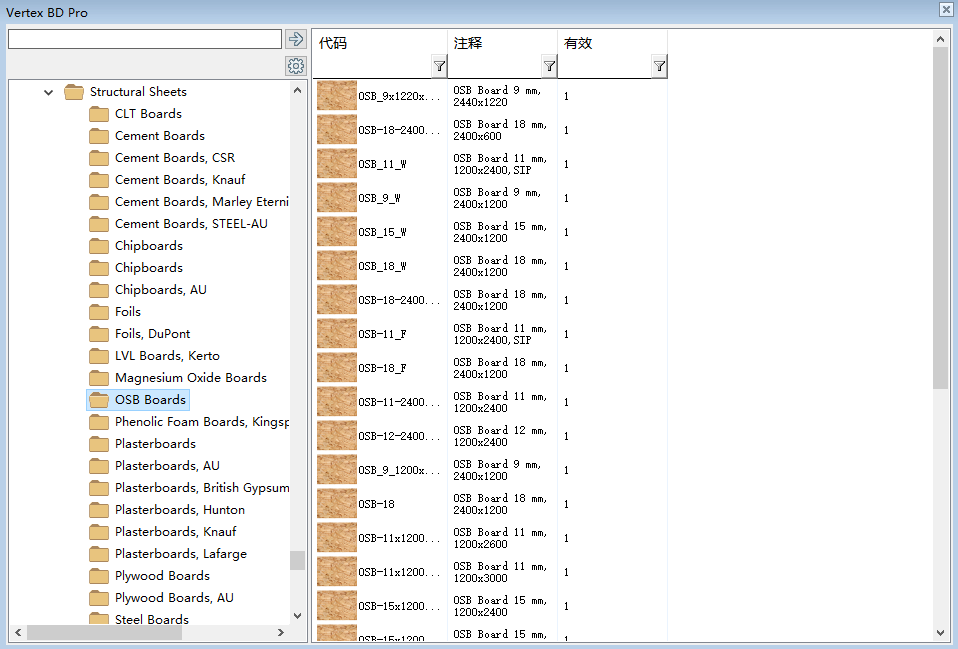Open the Foils, DuPont folder icon
The image size is (958, 649).
[x=99, y=334]
